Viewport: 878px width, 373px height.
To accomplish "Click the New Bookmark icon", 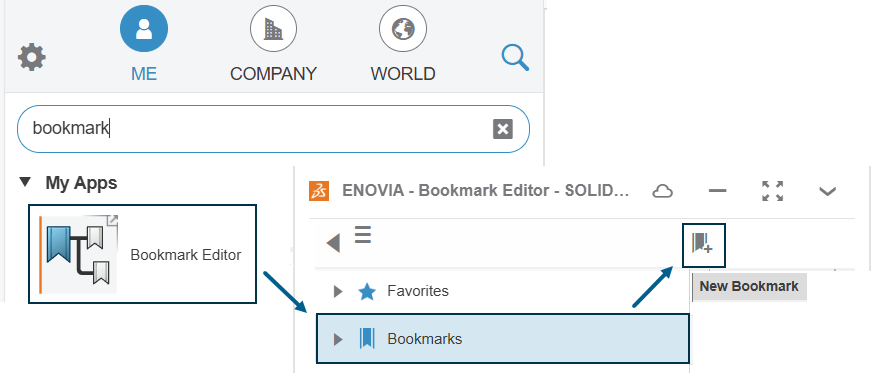I will pyautogui.click(x=703, y=245).
